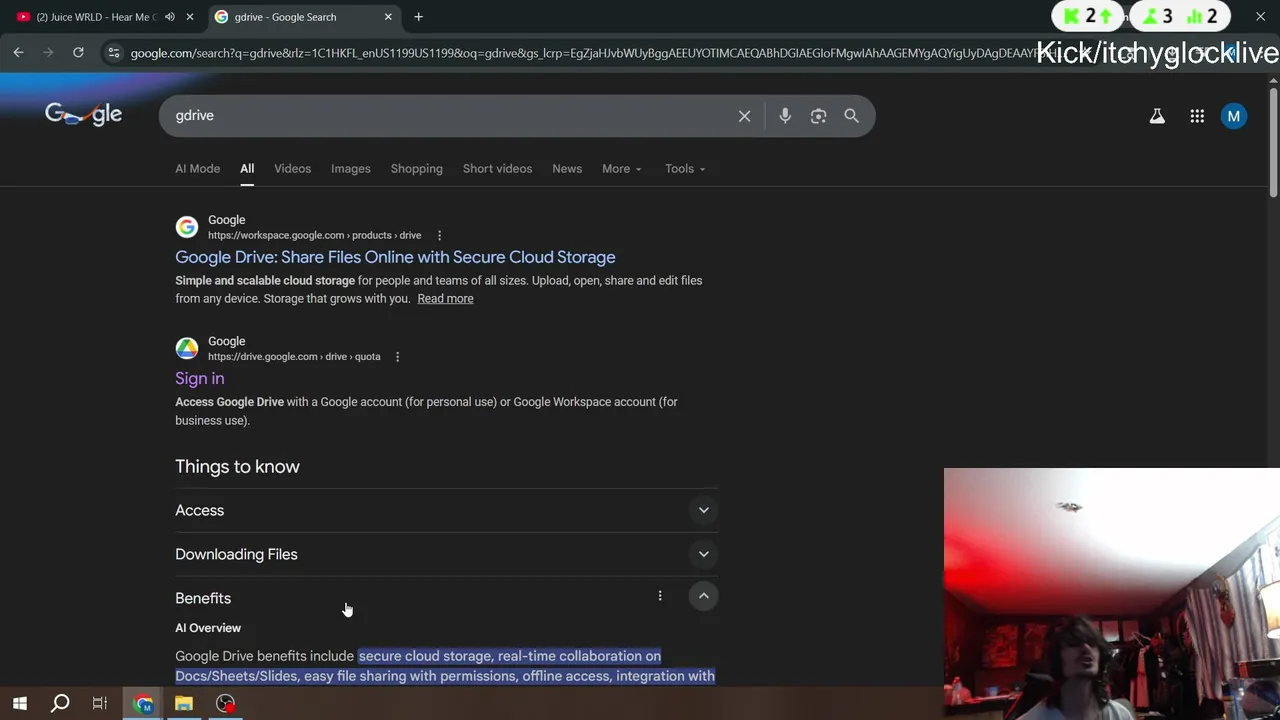Click the Google logo to go home

click(x=83, y=115)
